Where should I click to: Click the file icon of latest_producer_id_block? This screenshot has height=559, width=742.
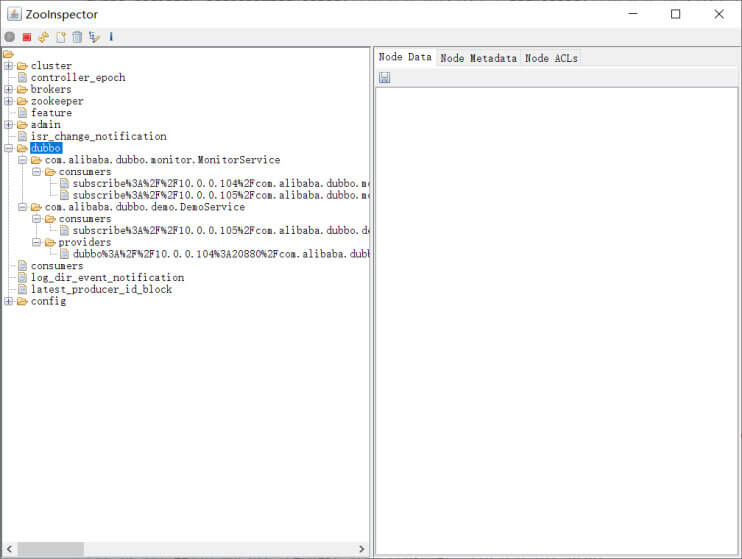point(22,289)
